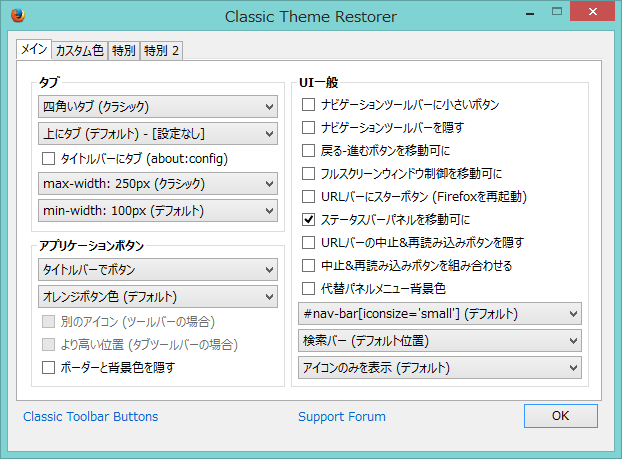
Task: Check ナビゲーションツールバーを隠す
Action: [x=308, y=128]
